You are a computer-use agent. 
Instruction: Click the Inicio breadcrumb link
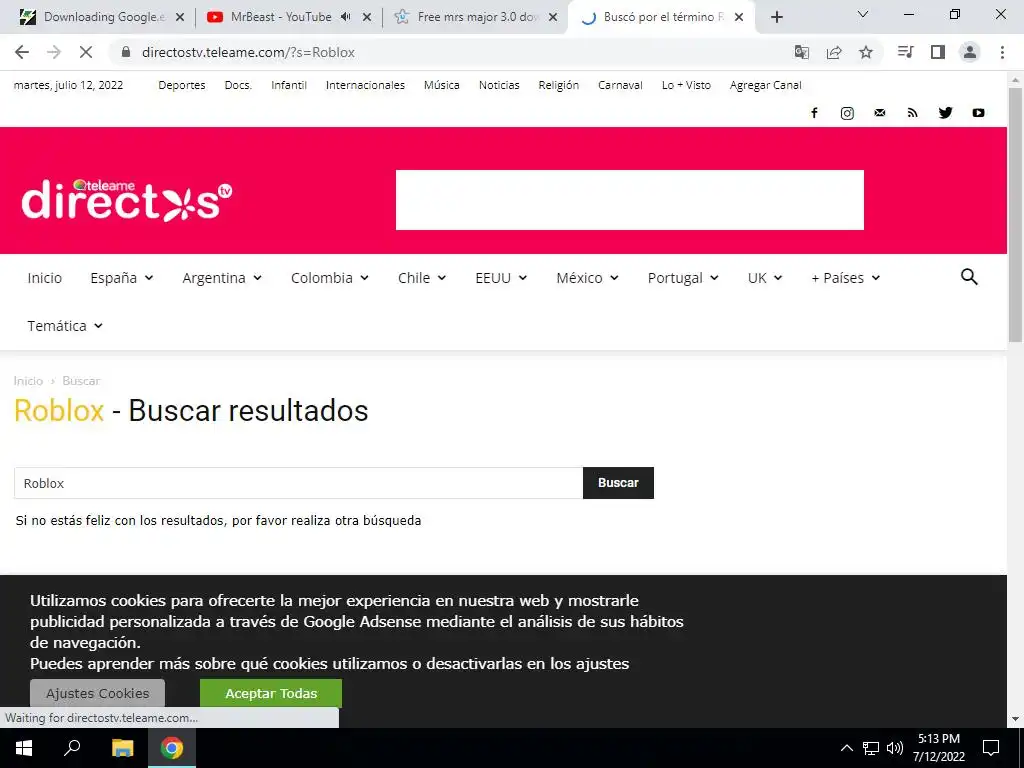(28, 381)
